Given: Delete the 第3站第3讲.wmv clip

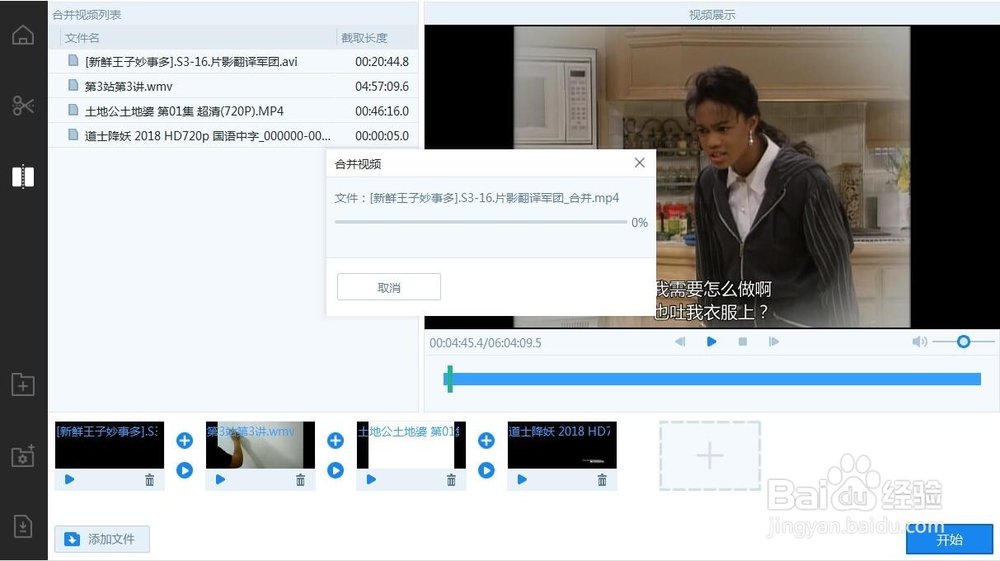Looking at the screenshot, I should click(300, 479).
